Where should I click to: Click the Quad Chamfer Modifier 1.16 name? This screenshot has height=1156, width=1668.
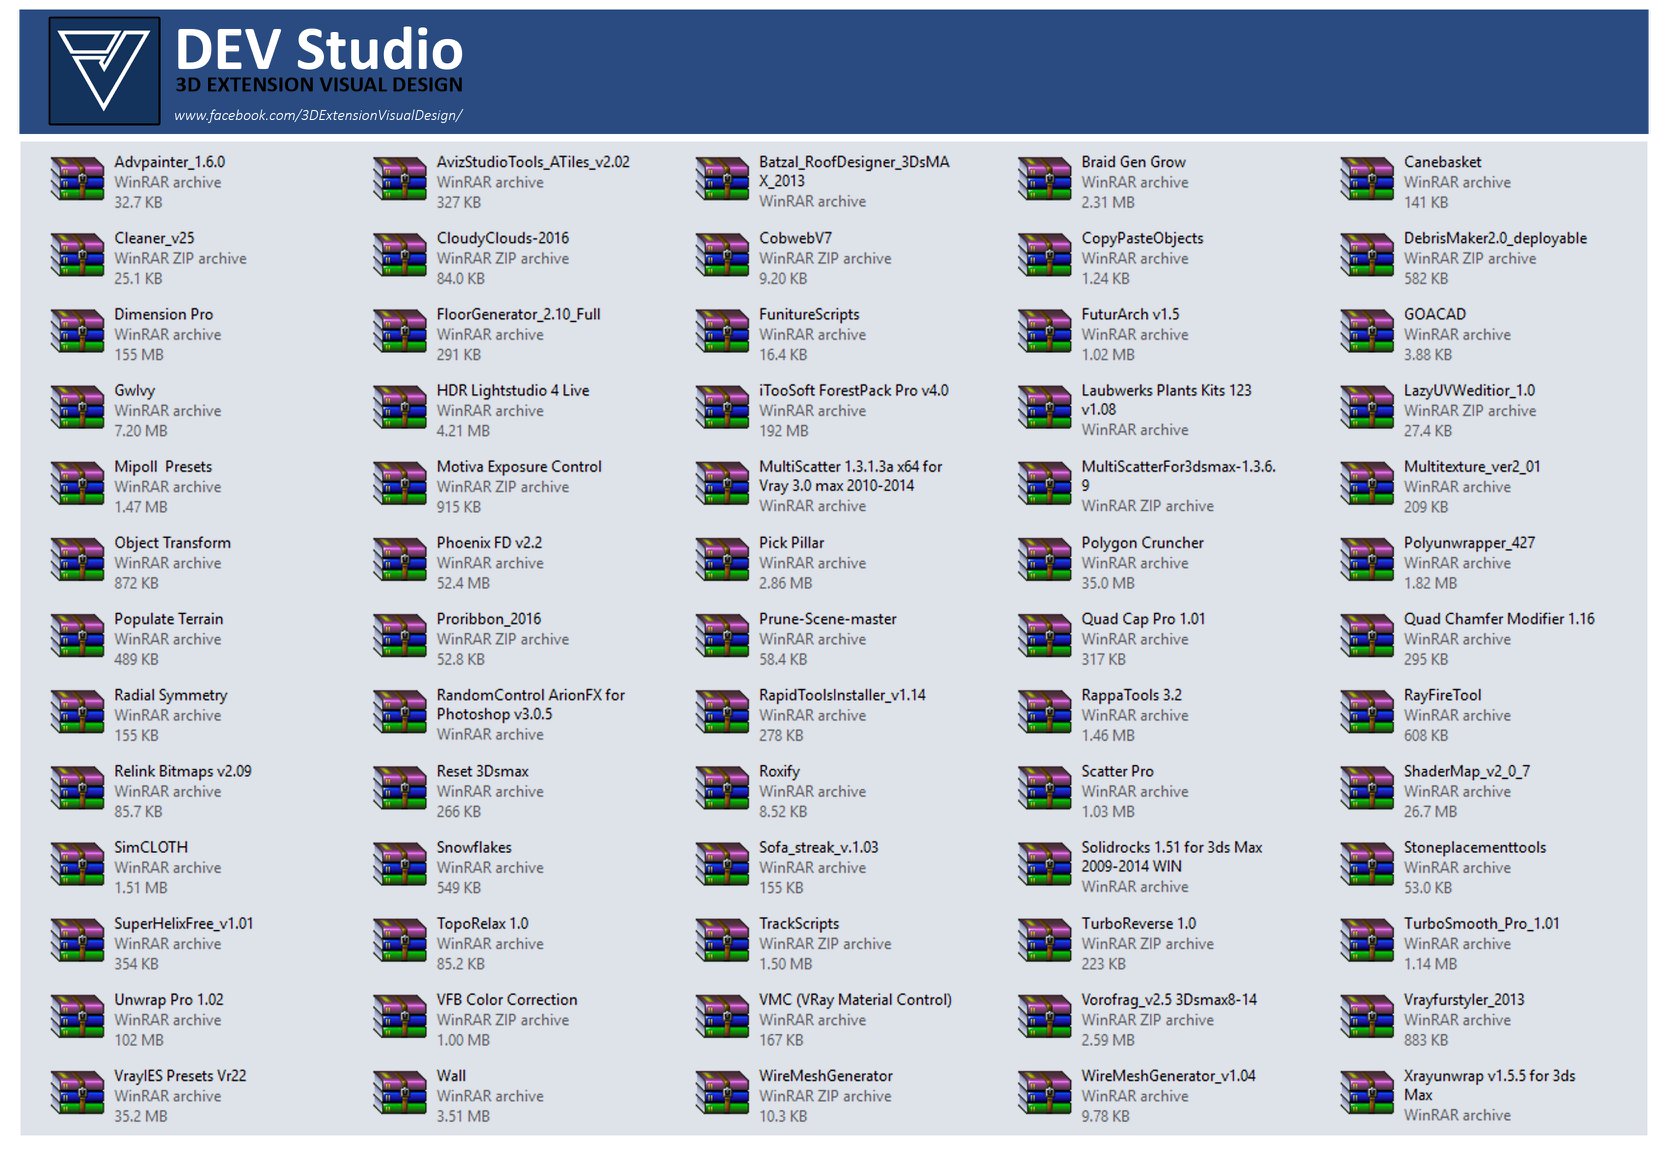[x=1499, y=619]
